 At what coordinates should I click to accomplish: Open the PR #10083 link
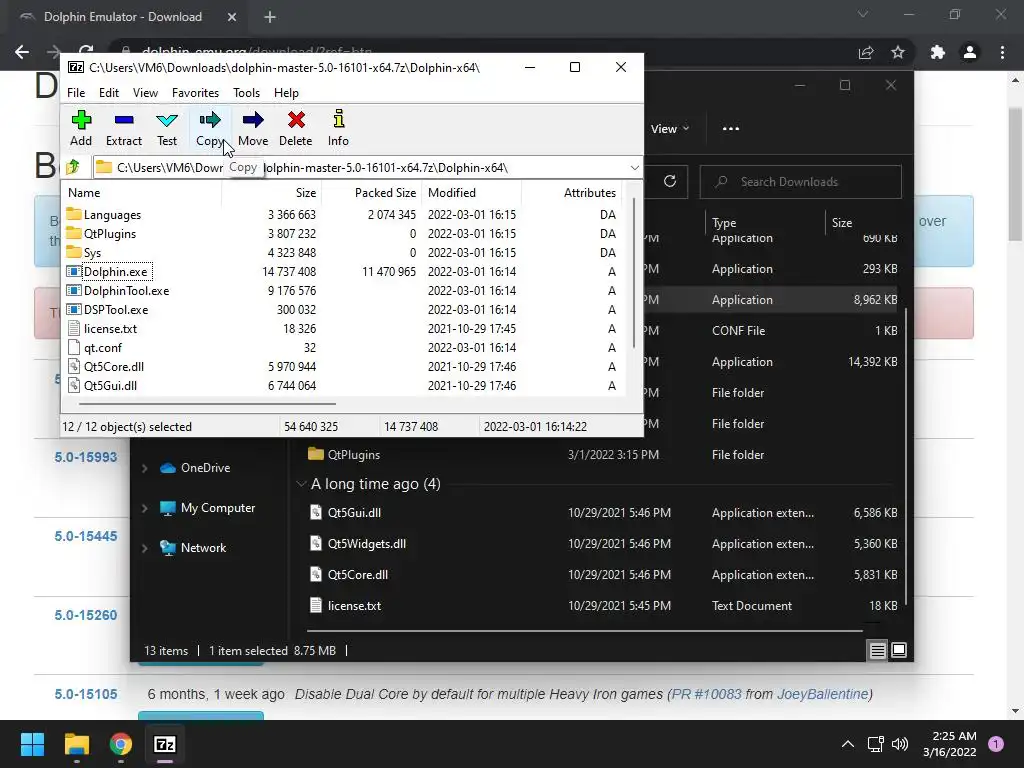706,694
